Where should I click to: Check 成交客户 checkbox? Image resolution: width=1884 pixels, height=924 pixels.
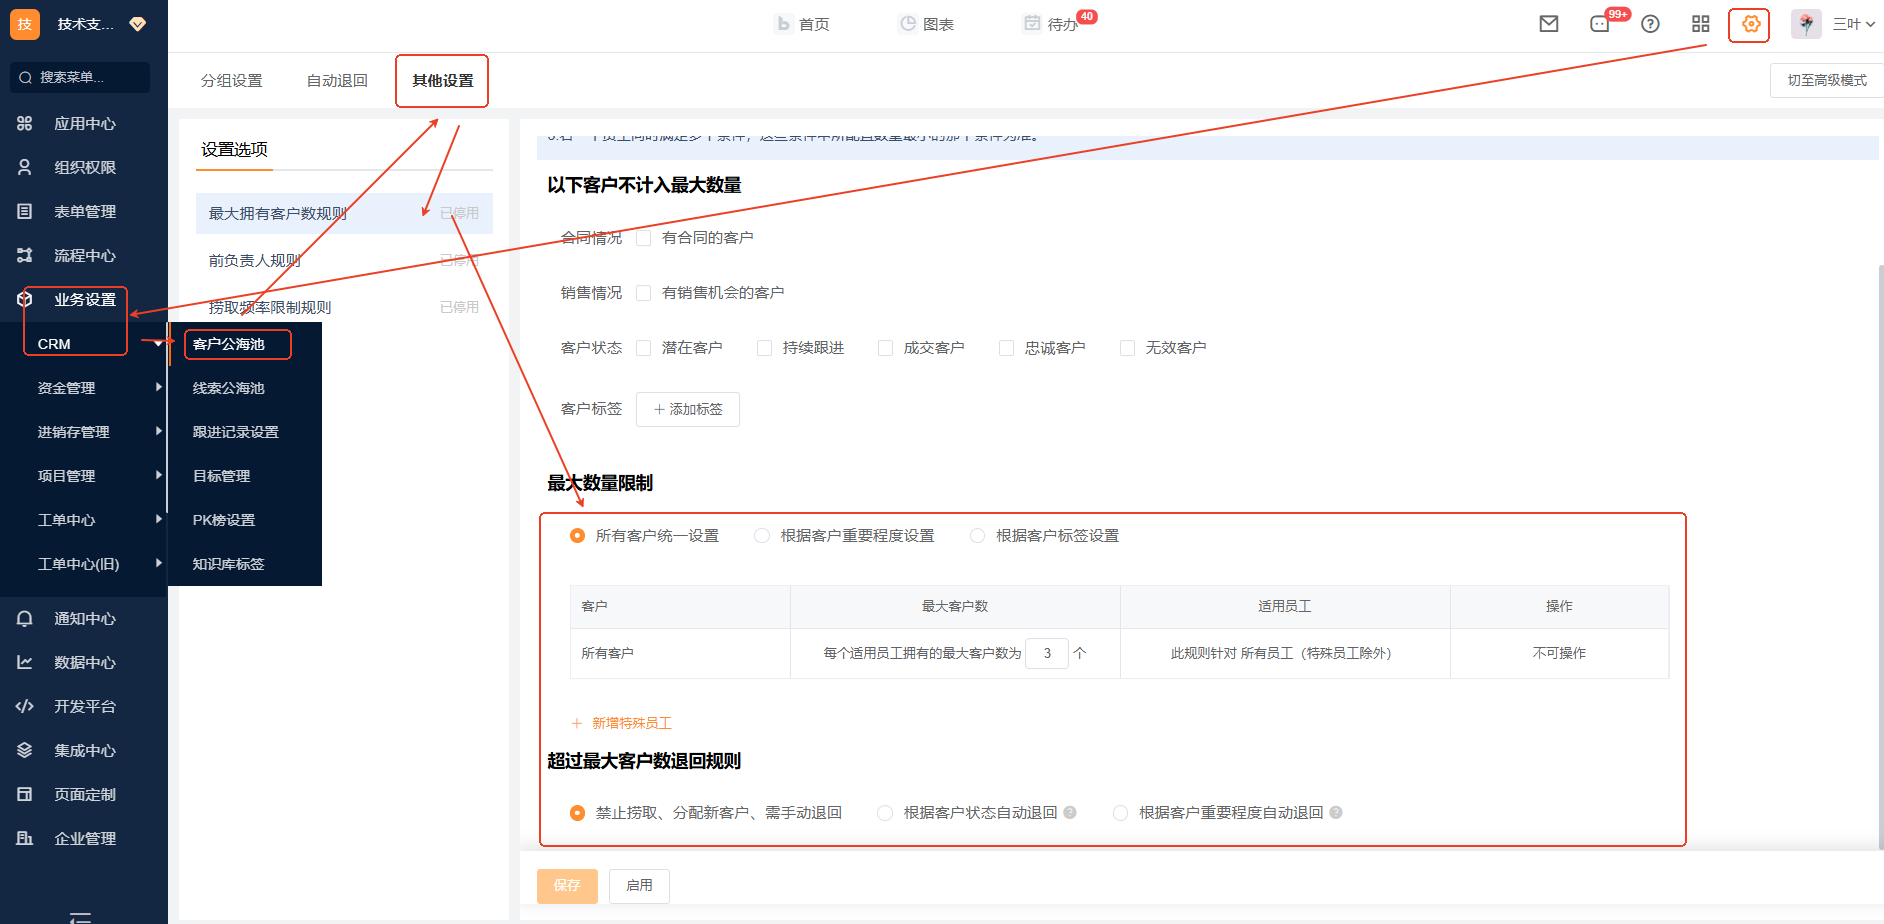(886, 347)
